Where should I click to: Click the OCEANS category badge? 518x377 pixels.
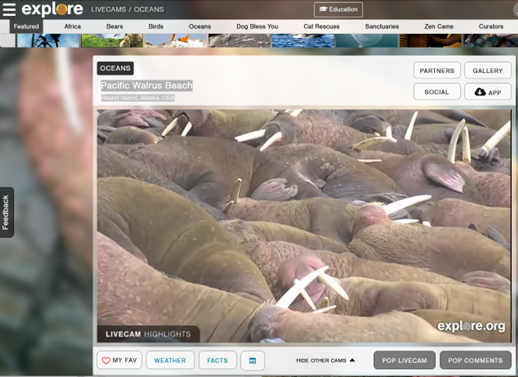[115, 68]
